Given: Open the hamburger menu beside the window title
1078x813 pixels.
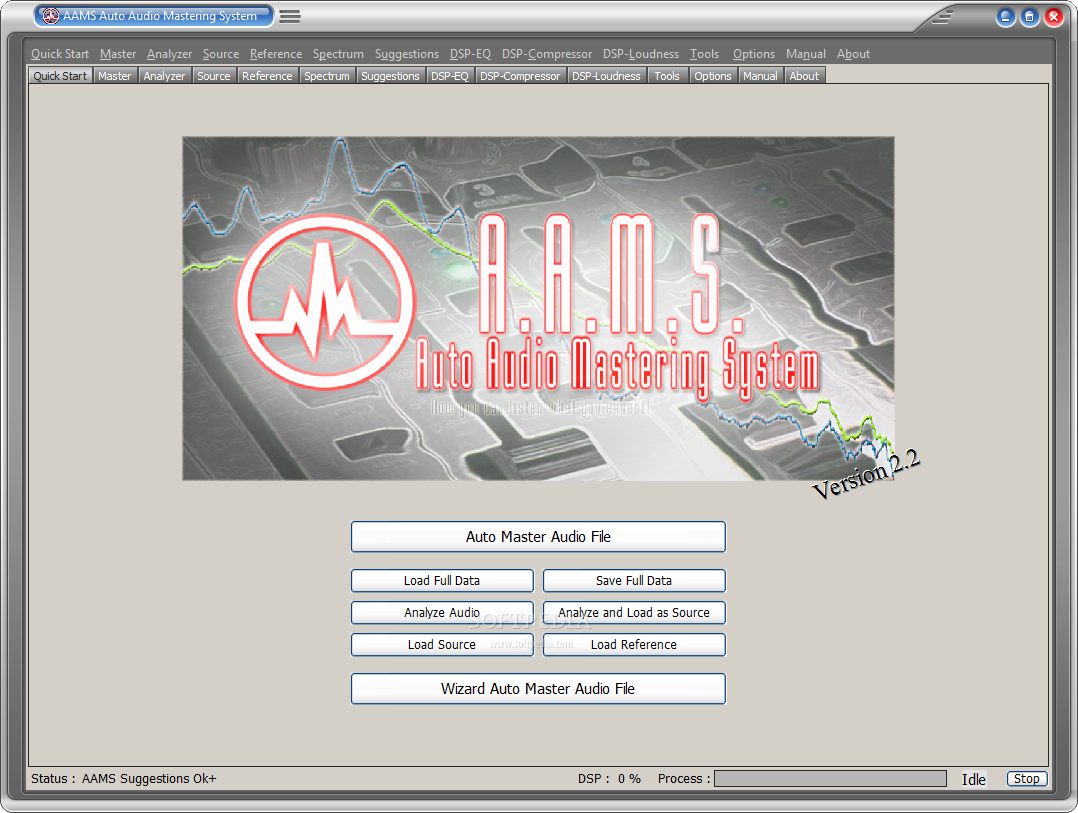Looking at the screenshot, I should coord(290,16).
